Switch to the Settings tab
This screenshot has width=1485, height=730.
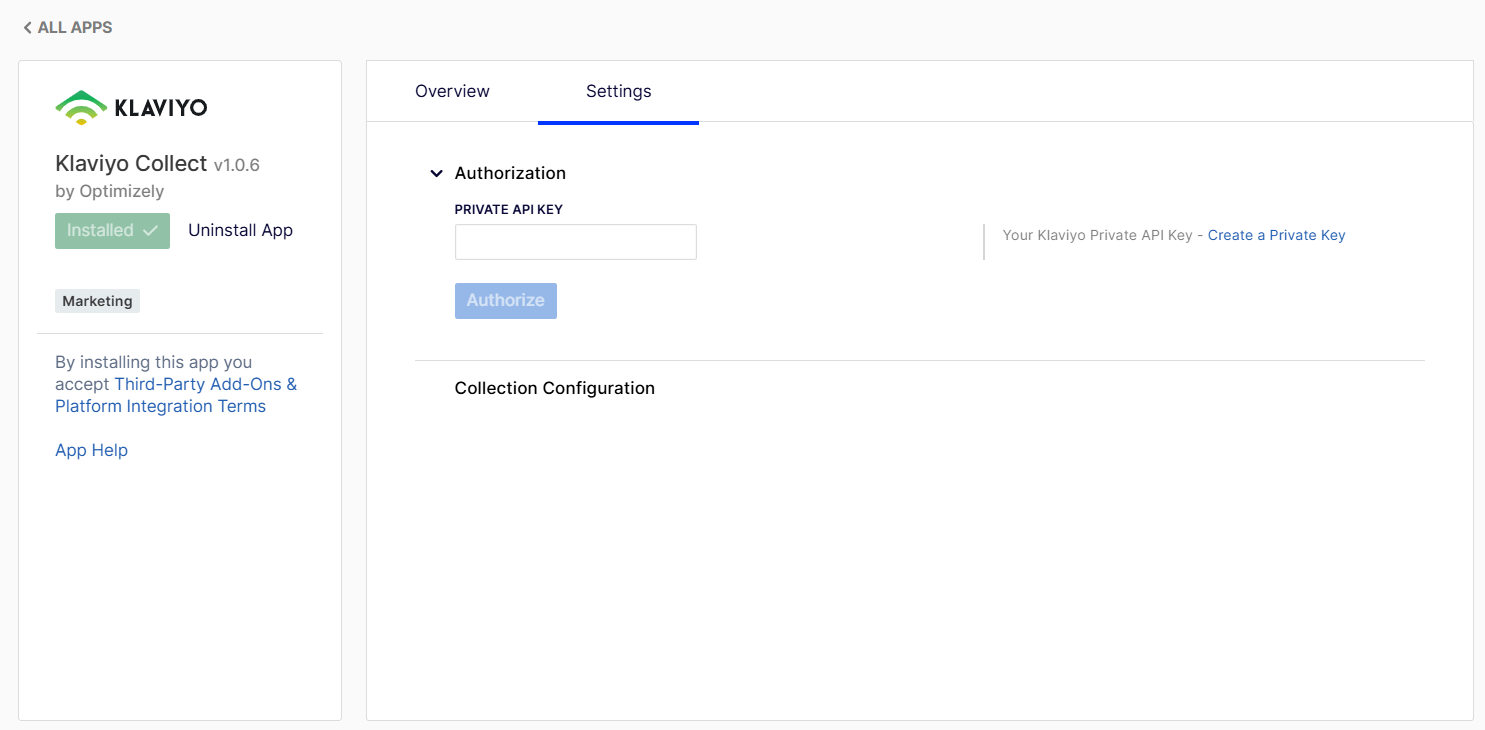(618, 91)
